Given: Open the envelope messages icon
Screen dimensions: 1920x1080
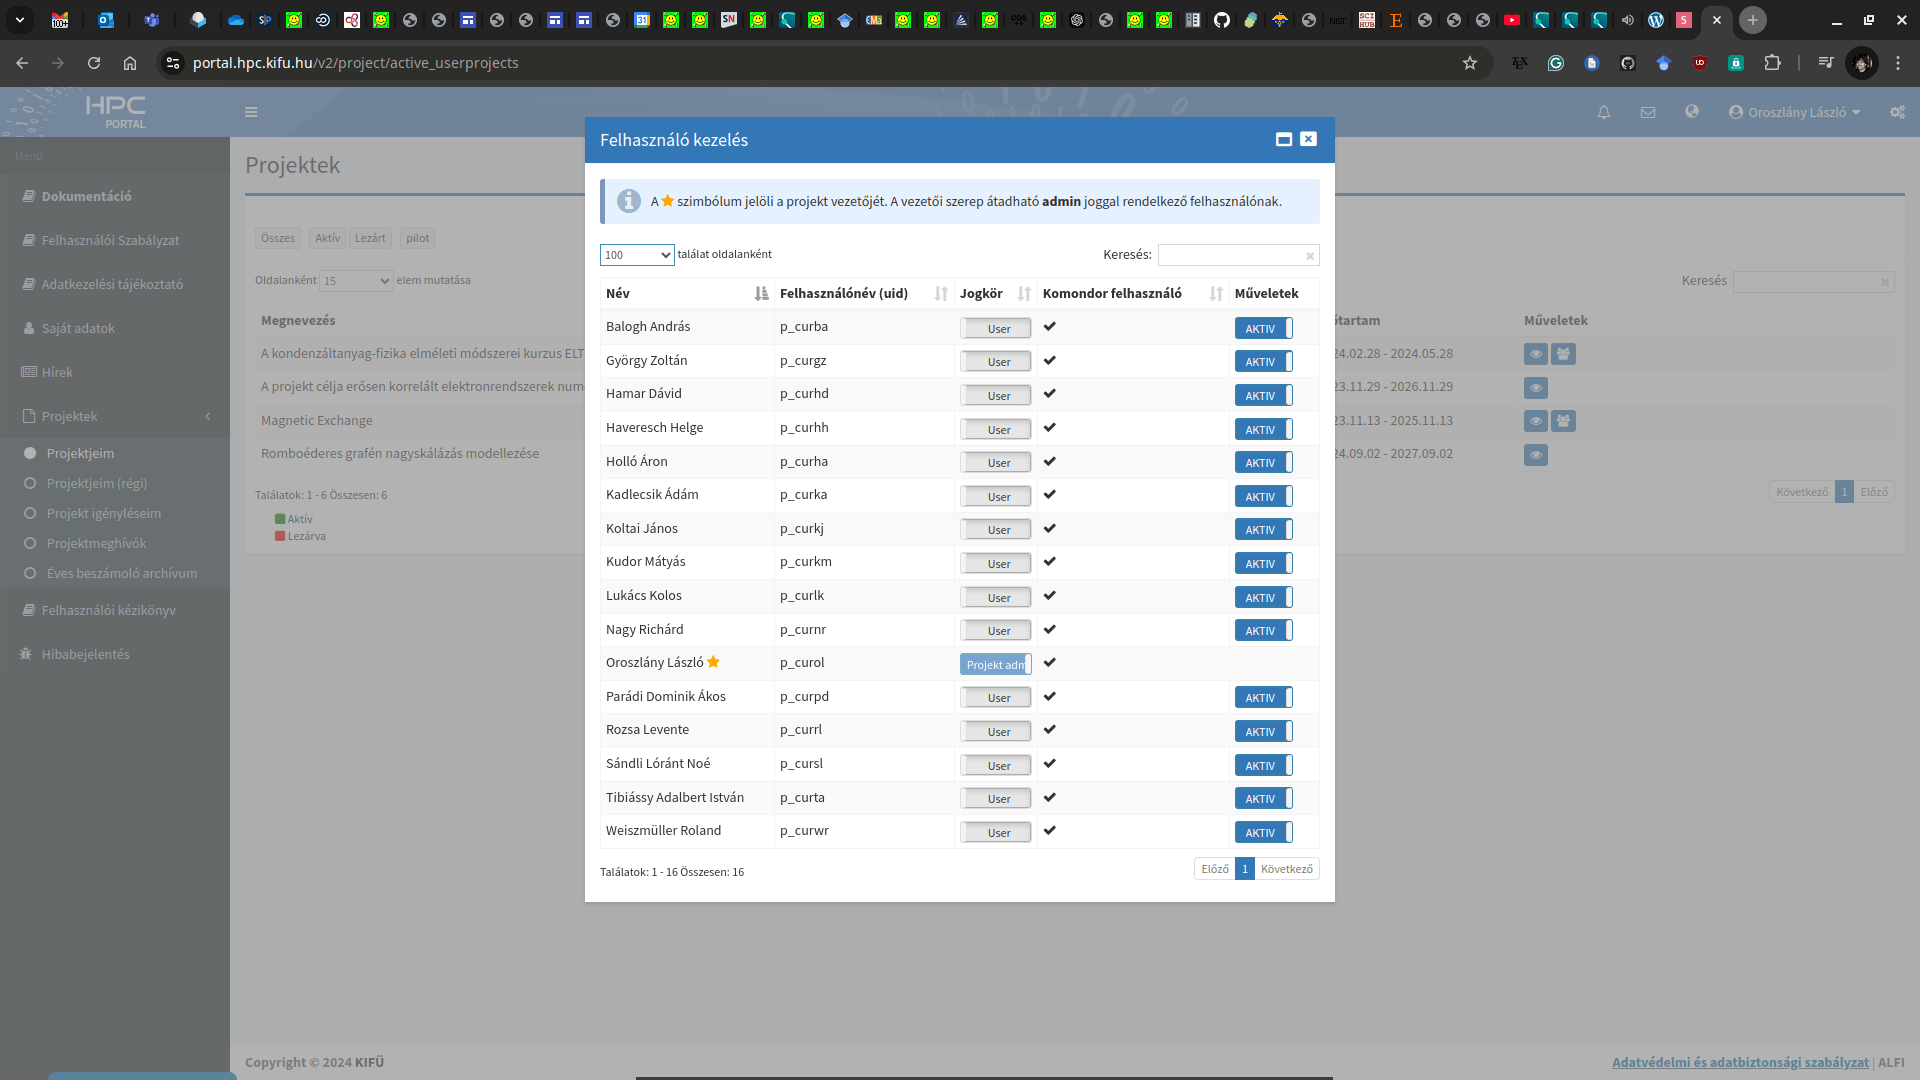Looking at the screenshot, I should tap(1648, 112).
